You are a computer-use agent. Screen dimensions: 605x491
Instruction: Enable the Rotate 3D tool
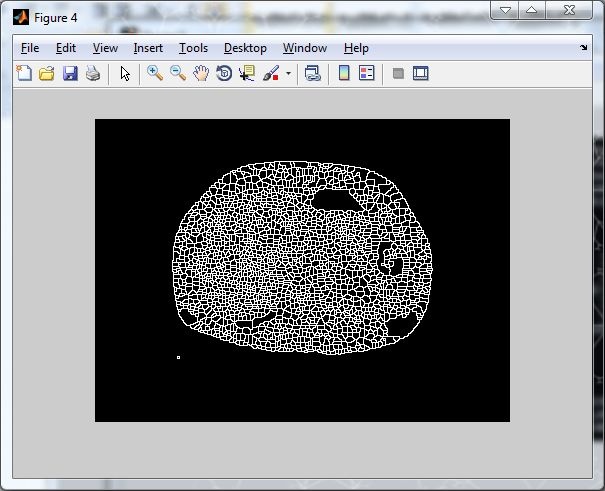(224, 73)
